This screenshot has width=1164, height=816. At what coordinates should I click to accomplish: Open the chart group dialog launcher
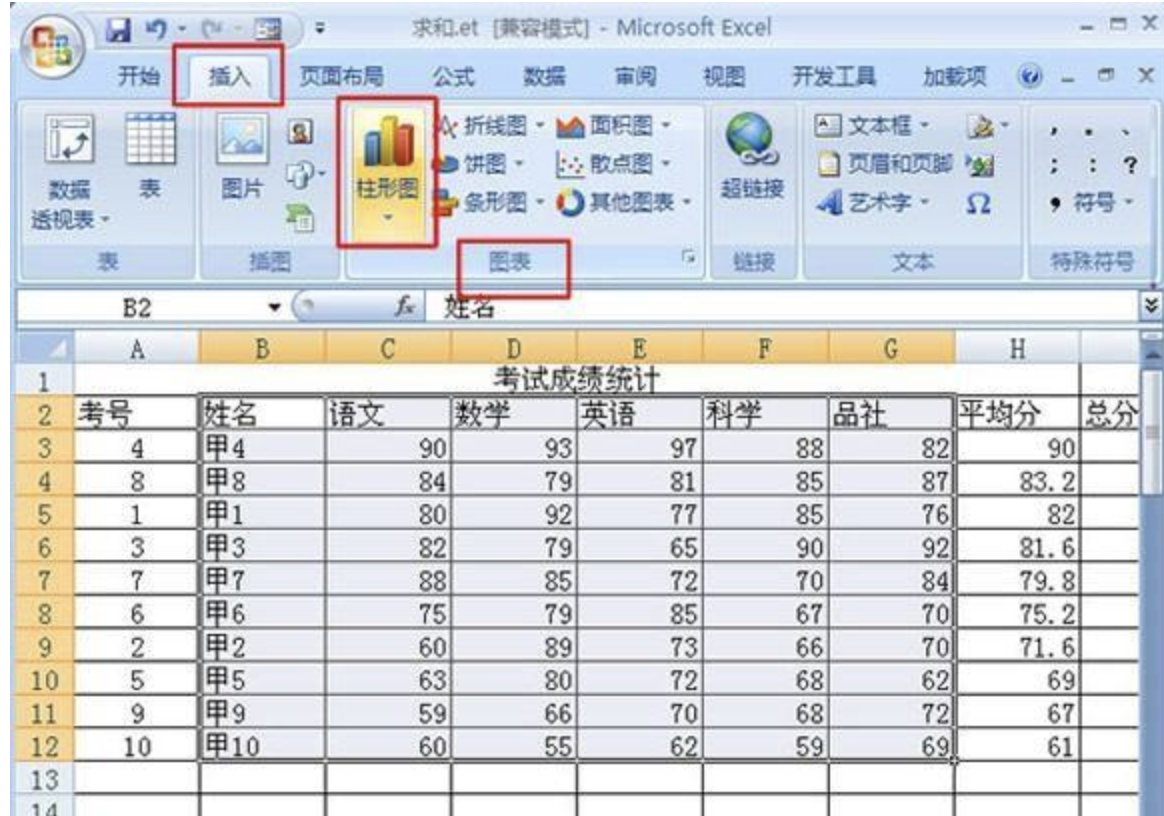click(689, 258)
